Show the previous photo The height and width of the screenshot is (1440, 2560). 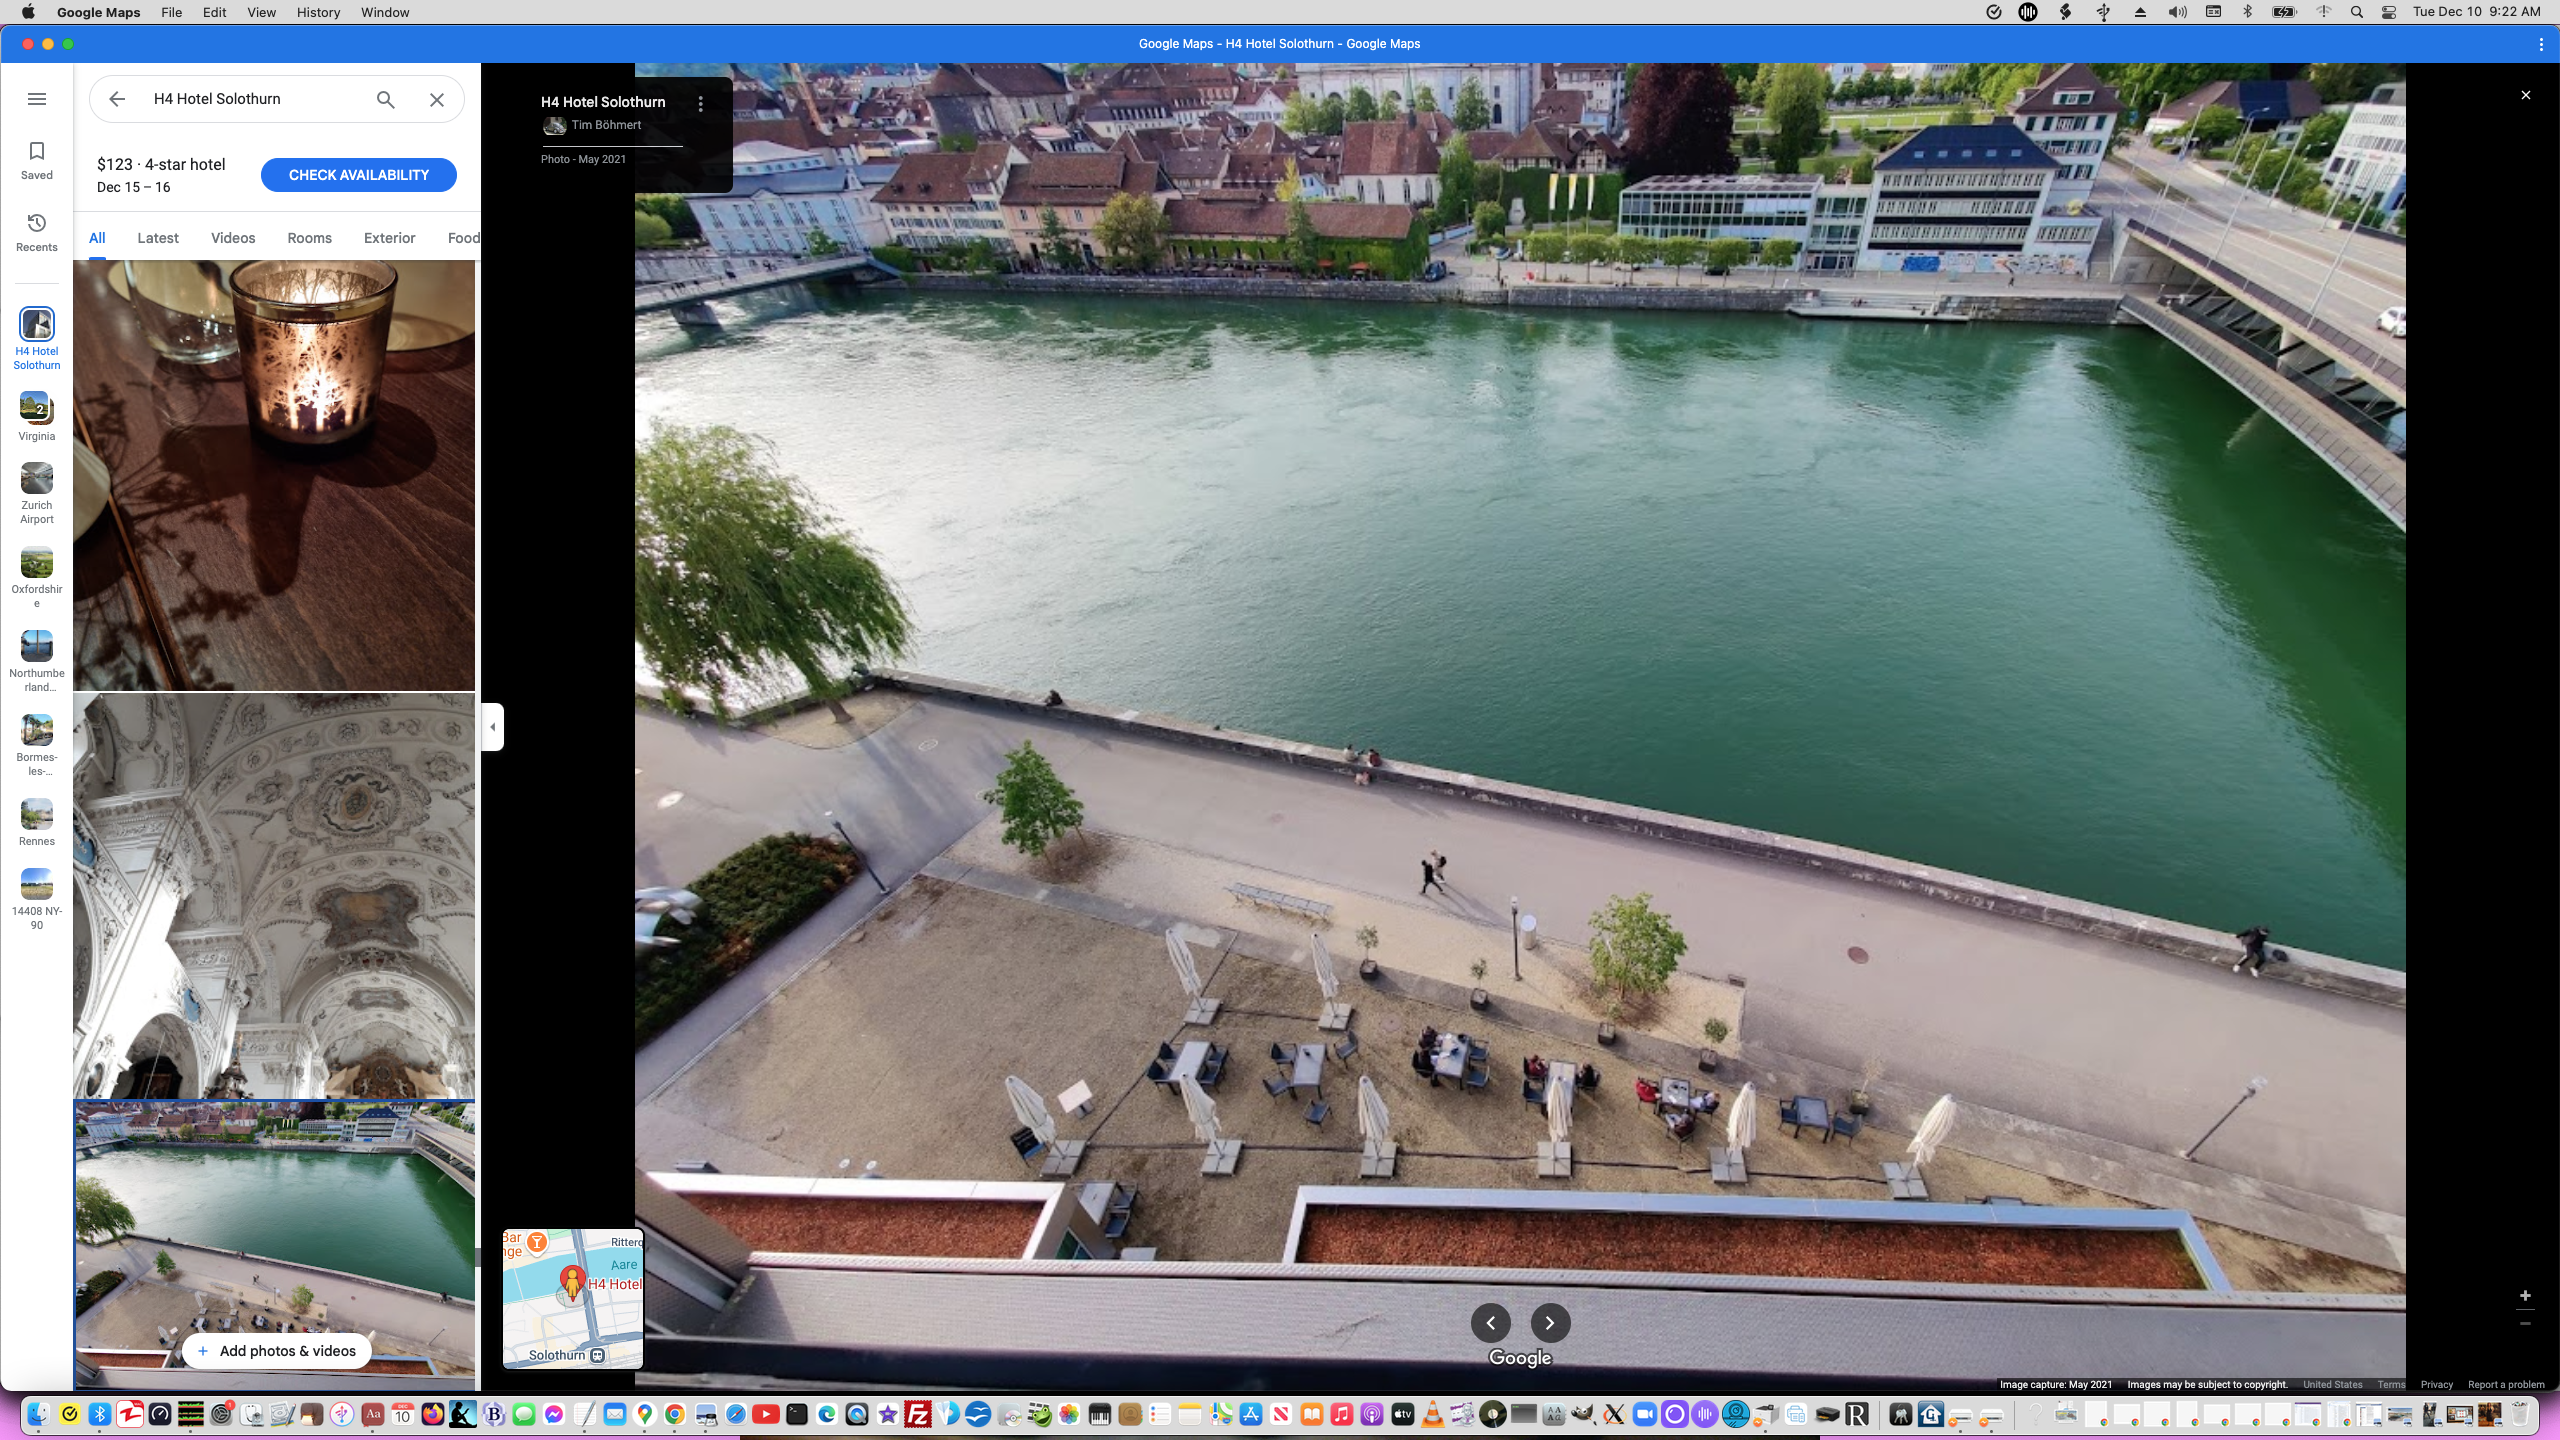1490,1323
